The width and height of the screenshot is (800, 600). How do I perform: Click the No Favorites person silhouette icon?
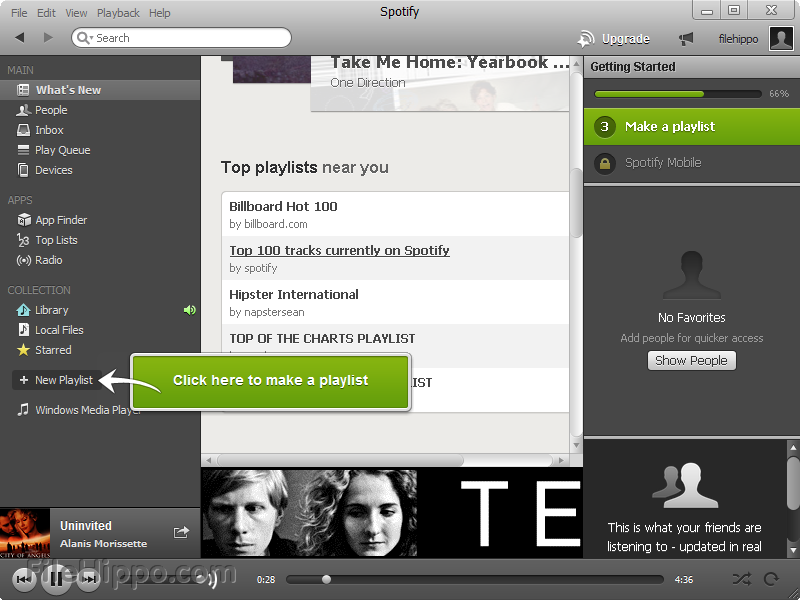coord(691,274)
